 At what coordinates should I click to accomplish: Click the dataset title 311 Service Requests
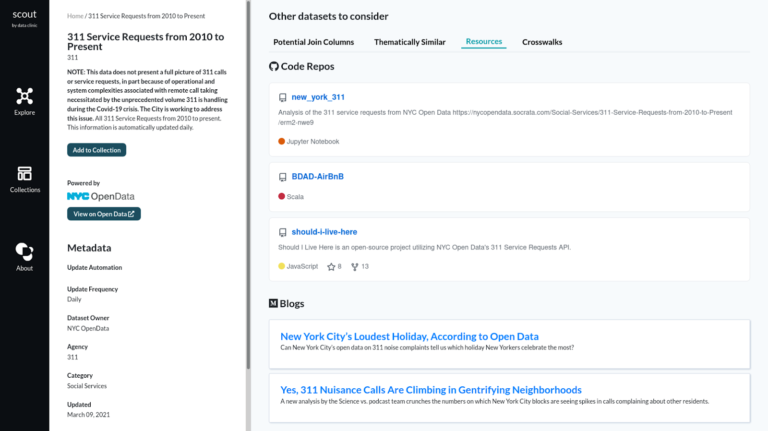(145, 42)
